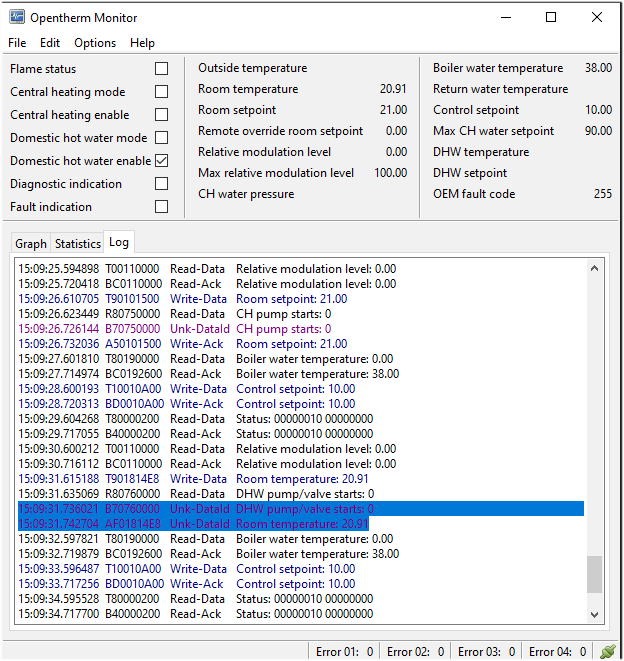Open the Options menu

click(x=95, y=43)
